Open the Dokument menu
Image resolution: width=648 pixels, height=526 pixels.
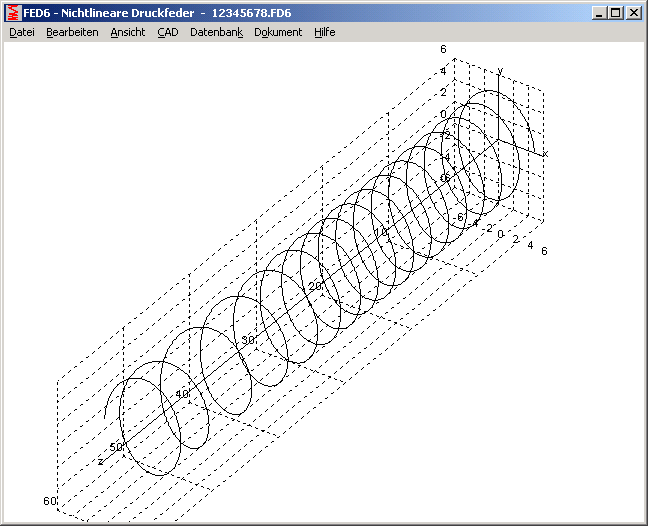pyautogui.click(x=278, y=32)
